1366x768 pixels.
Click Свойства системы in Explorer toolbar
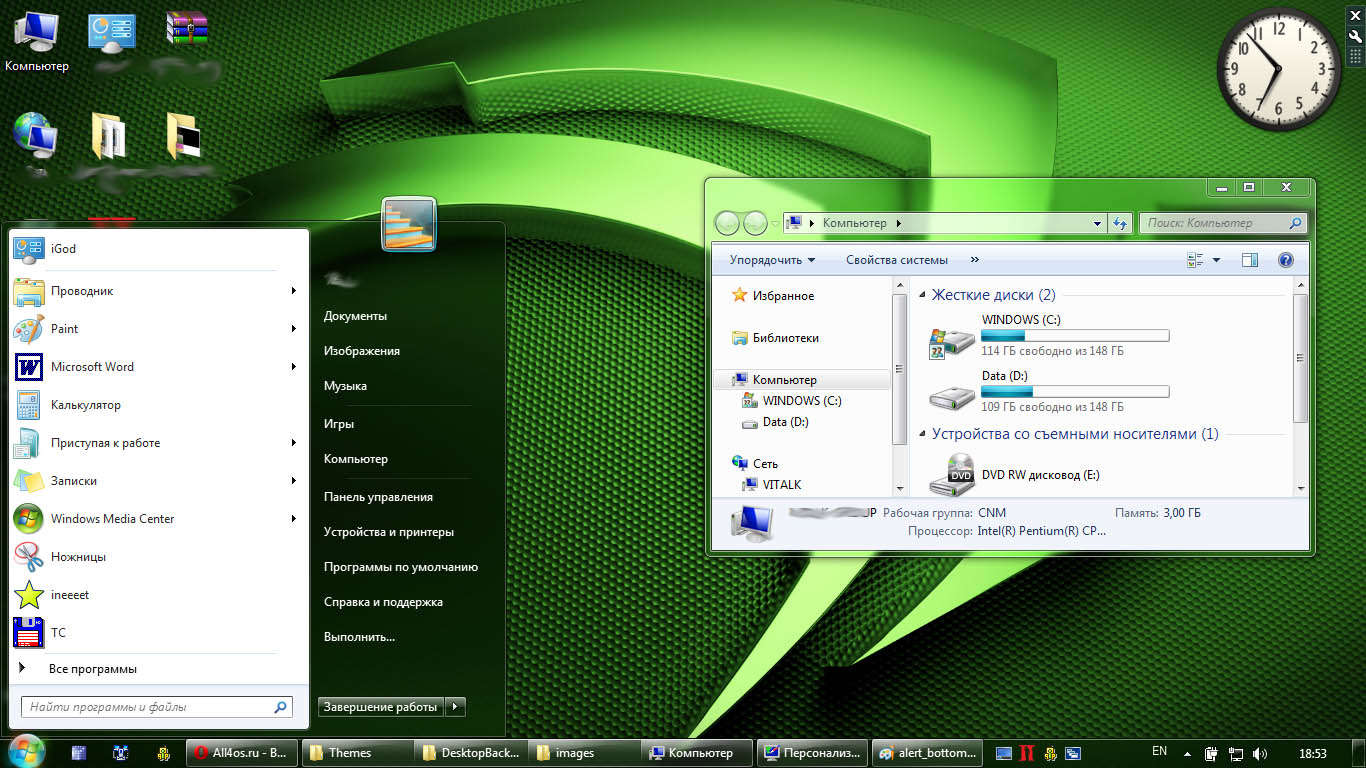(x=897, y=260)
